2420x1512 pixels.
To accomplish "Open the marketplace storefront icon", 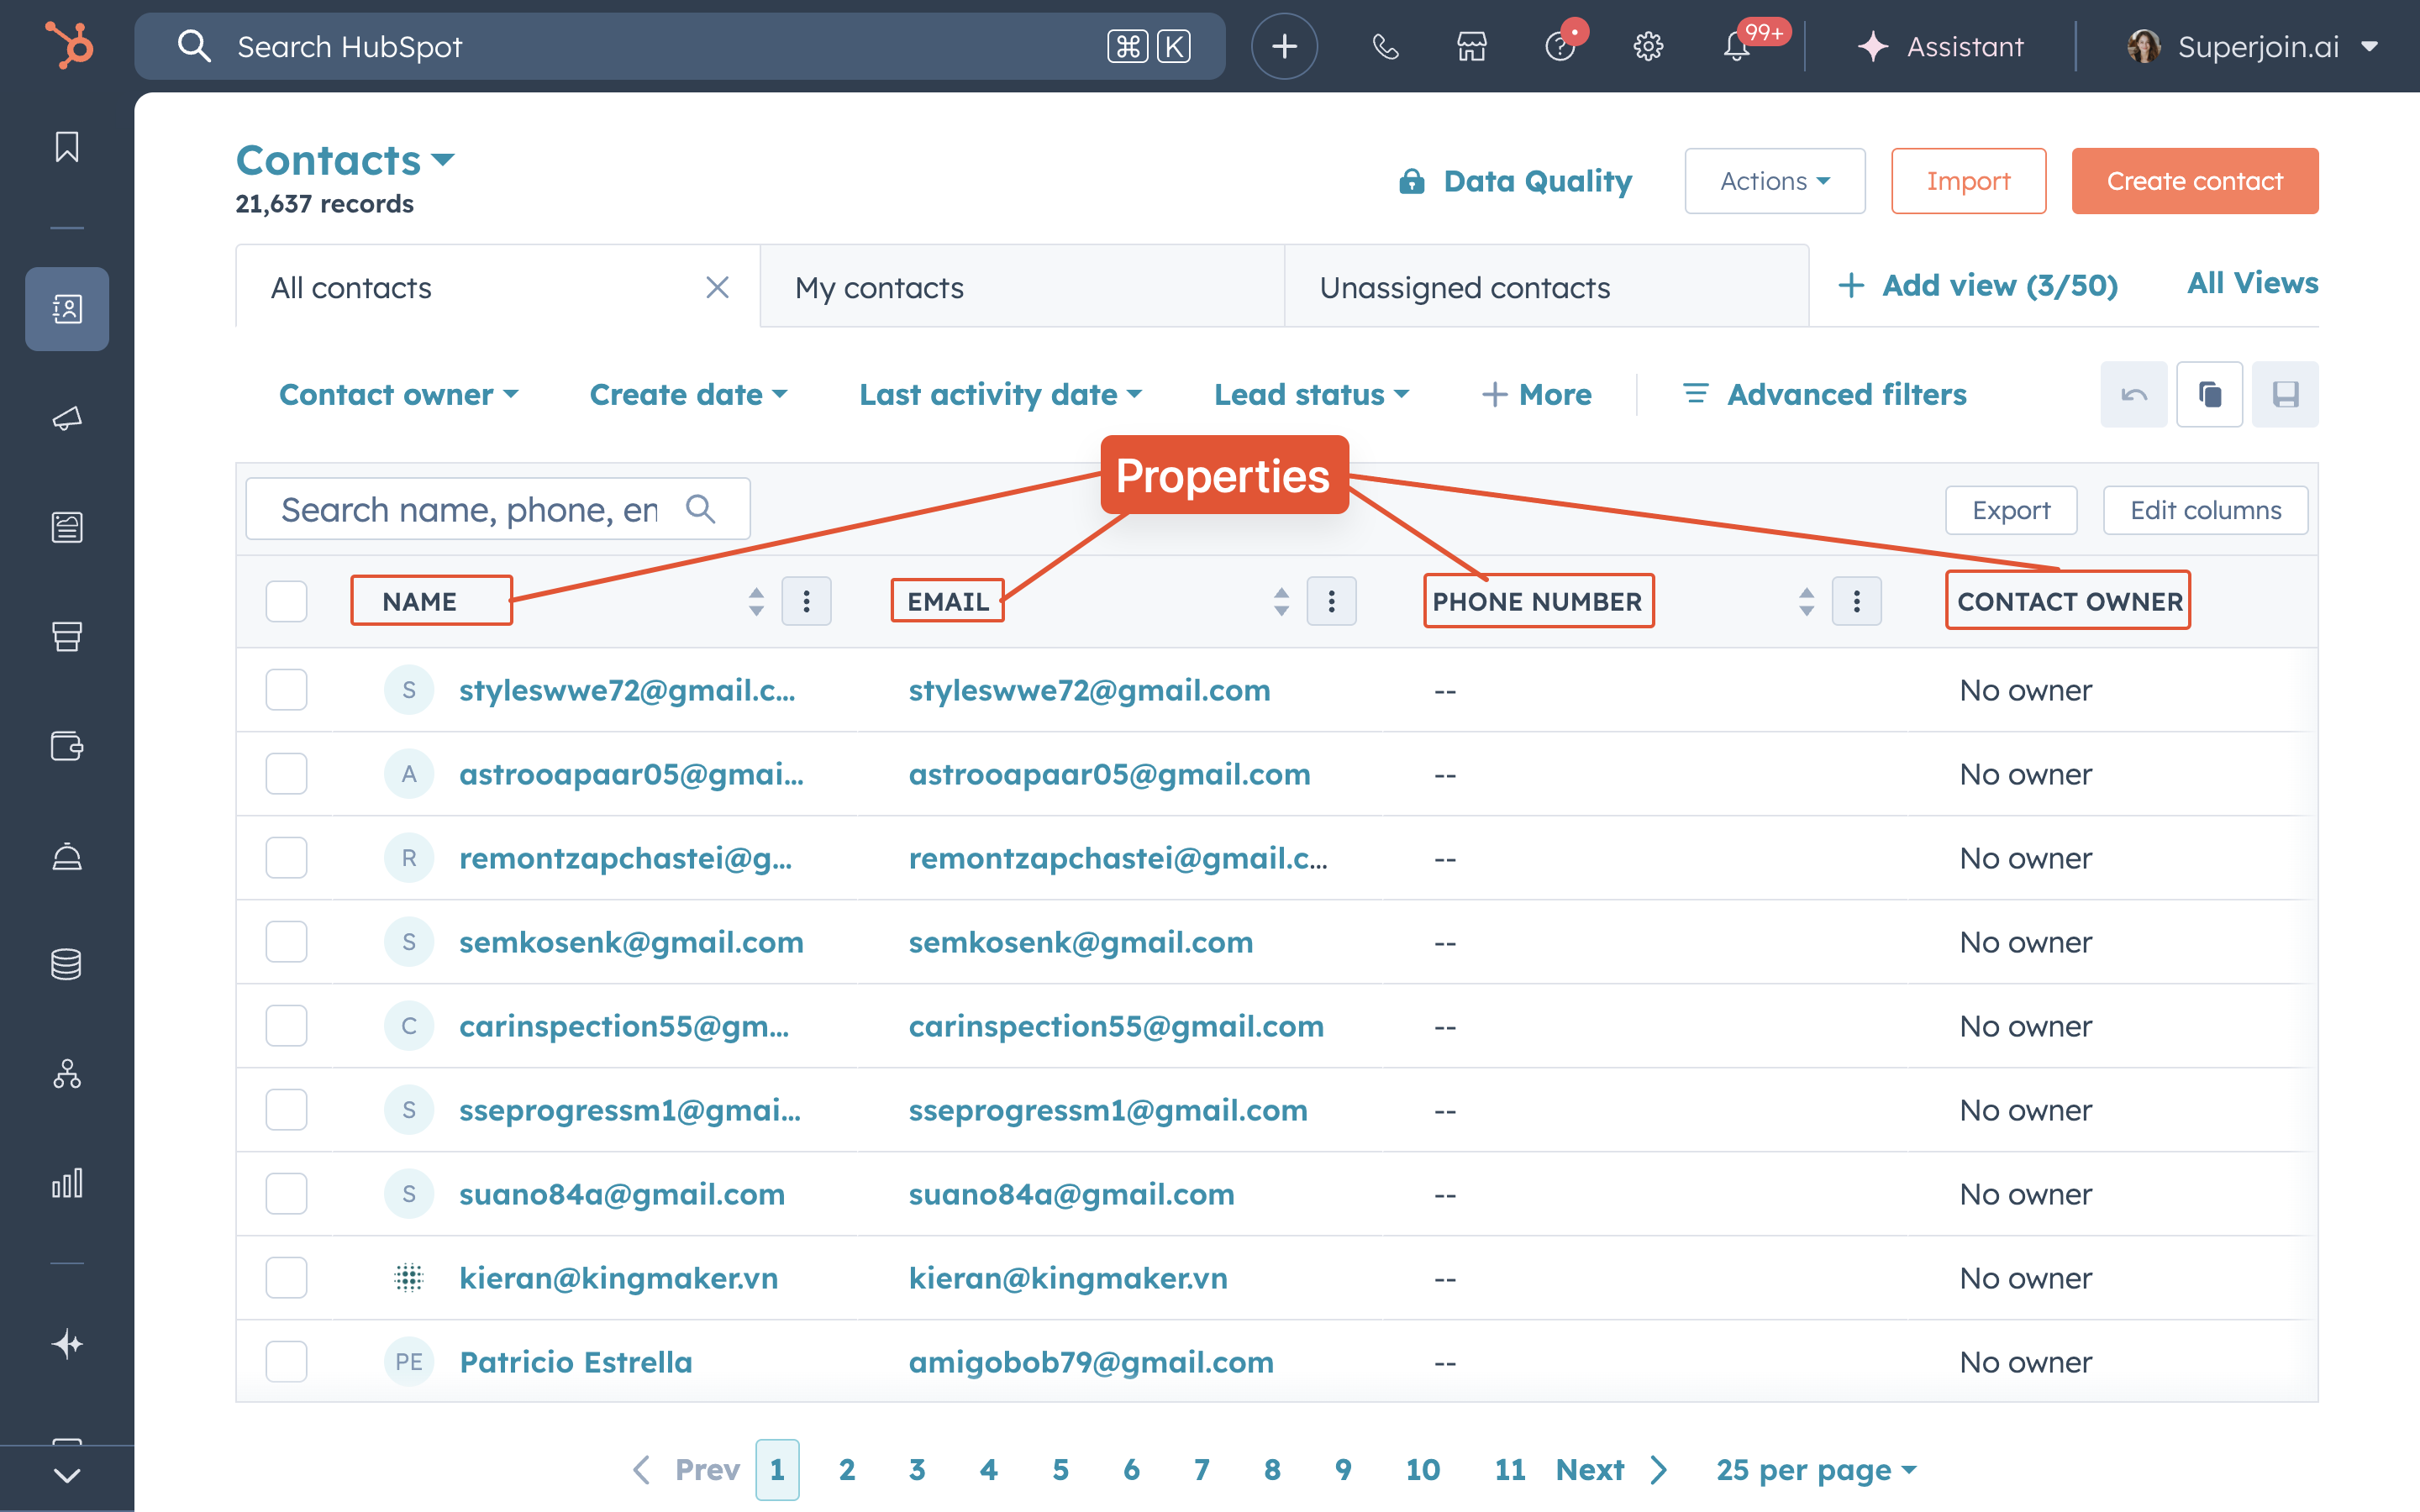I will click(1471, 47).
